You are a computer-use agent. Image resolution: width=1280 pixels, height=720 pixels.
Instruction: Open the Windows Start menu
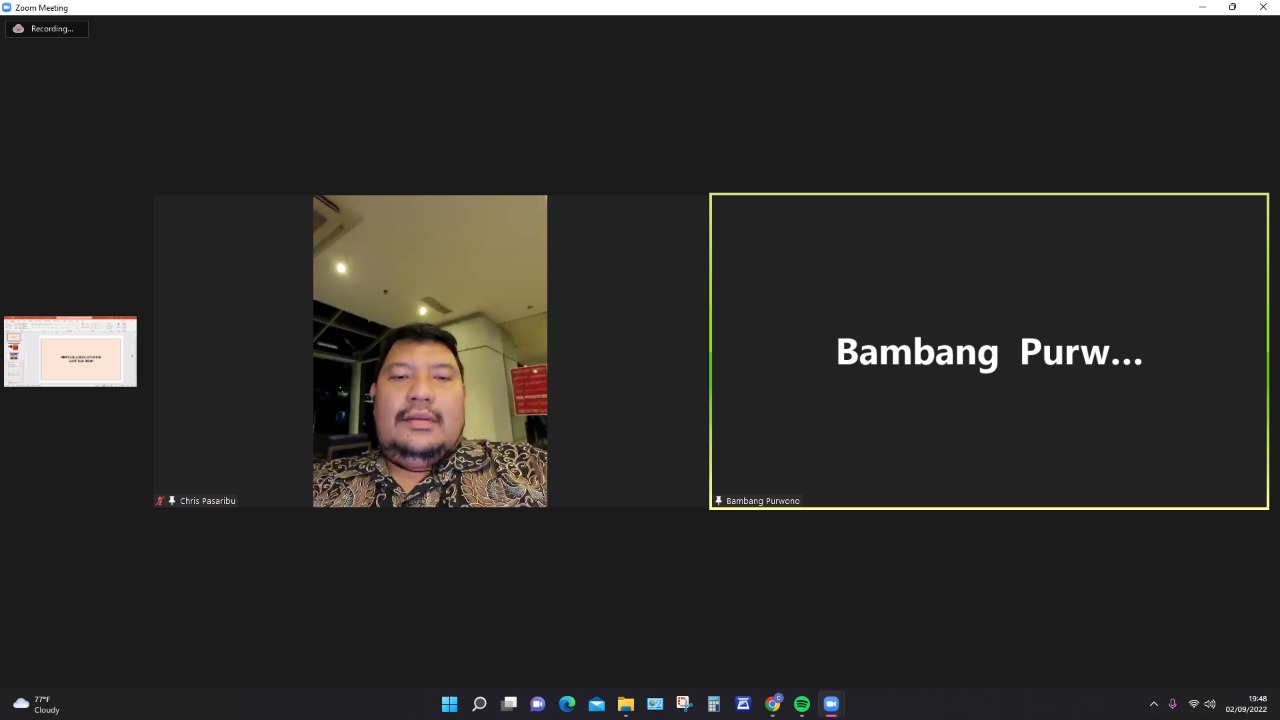(450, 704)
